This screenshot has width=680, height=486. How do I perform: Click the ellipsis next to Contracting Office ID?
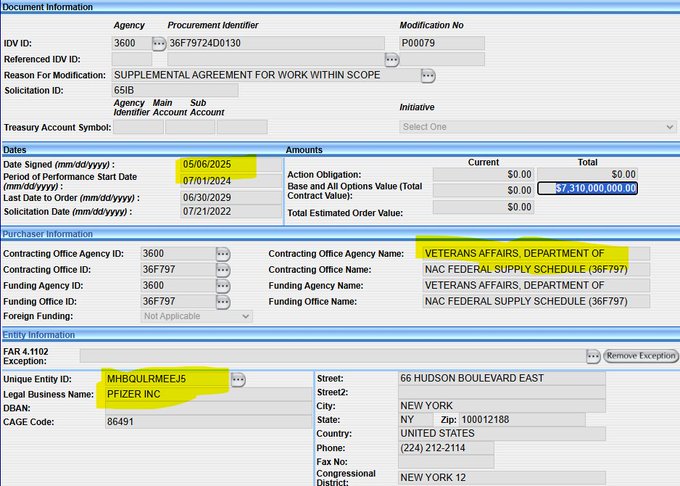(x=223, y=270)
